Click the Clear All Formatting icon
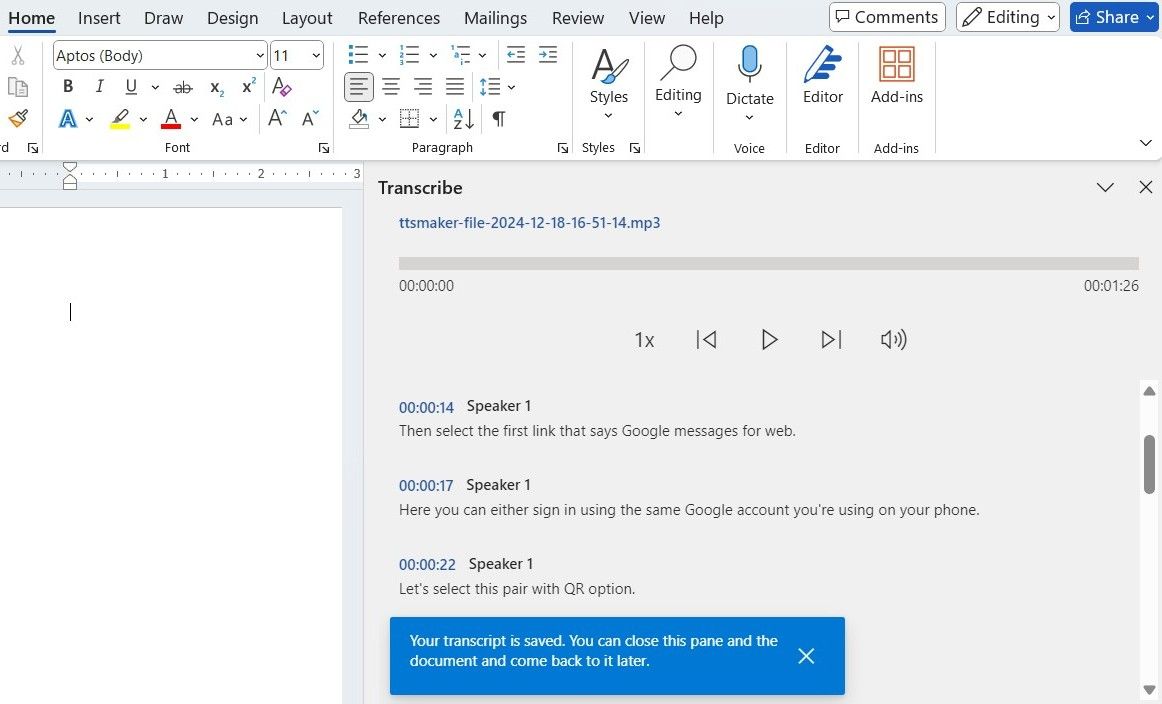The width and height of the screenshot is (1162, 704). pos(282,87)
